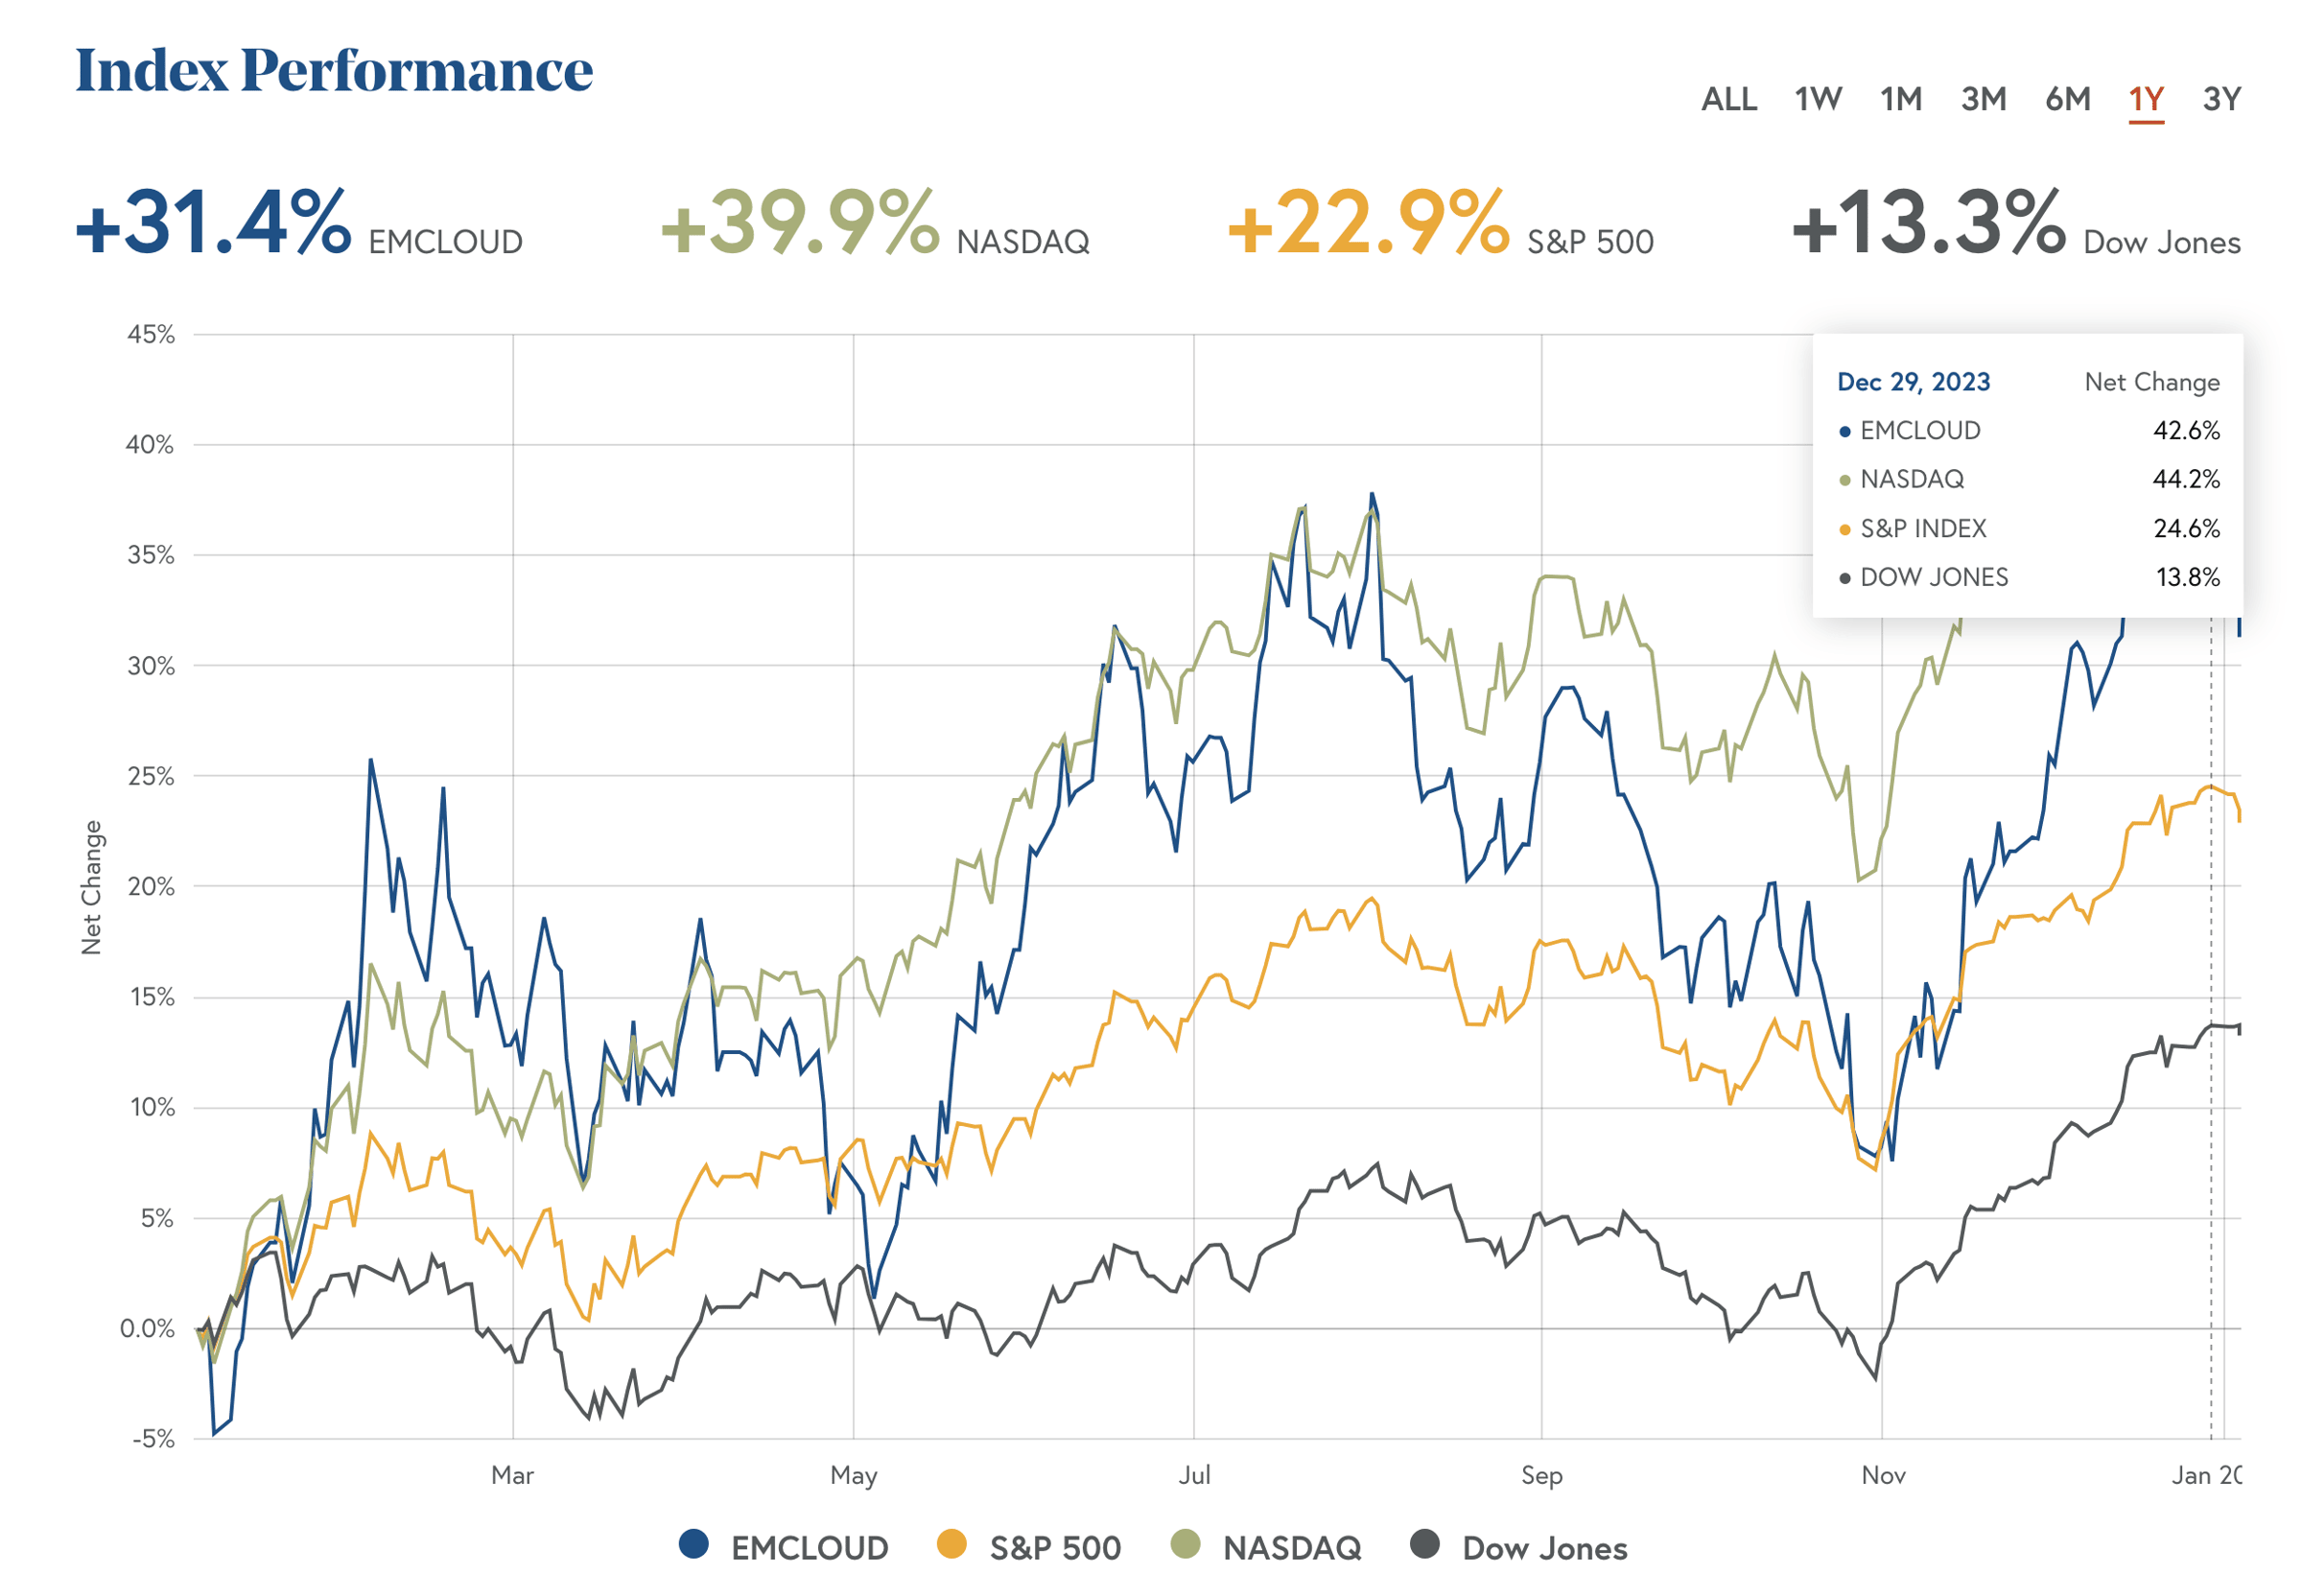Toggle S&P 500 series via legend dot
The height and width of the screenshot is (1596, 2302).
coord(951,1544)
